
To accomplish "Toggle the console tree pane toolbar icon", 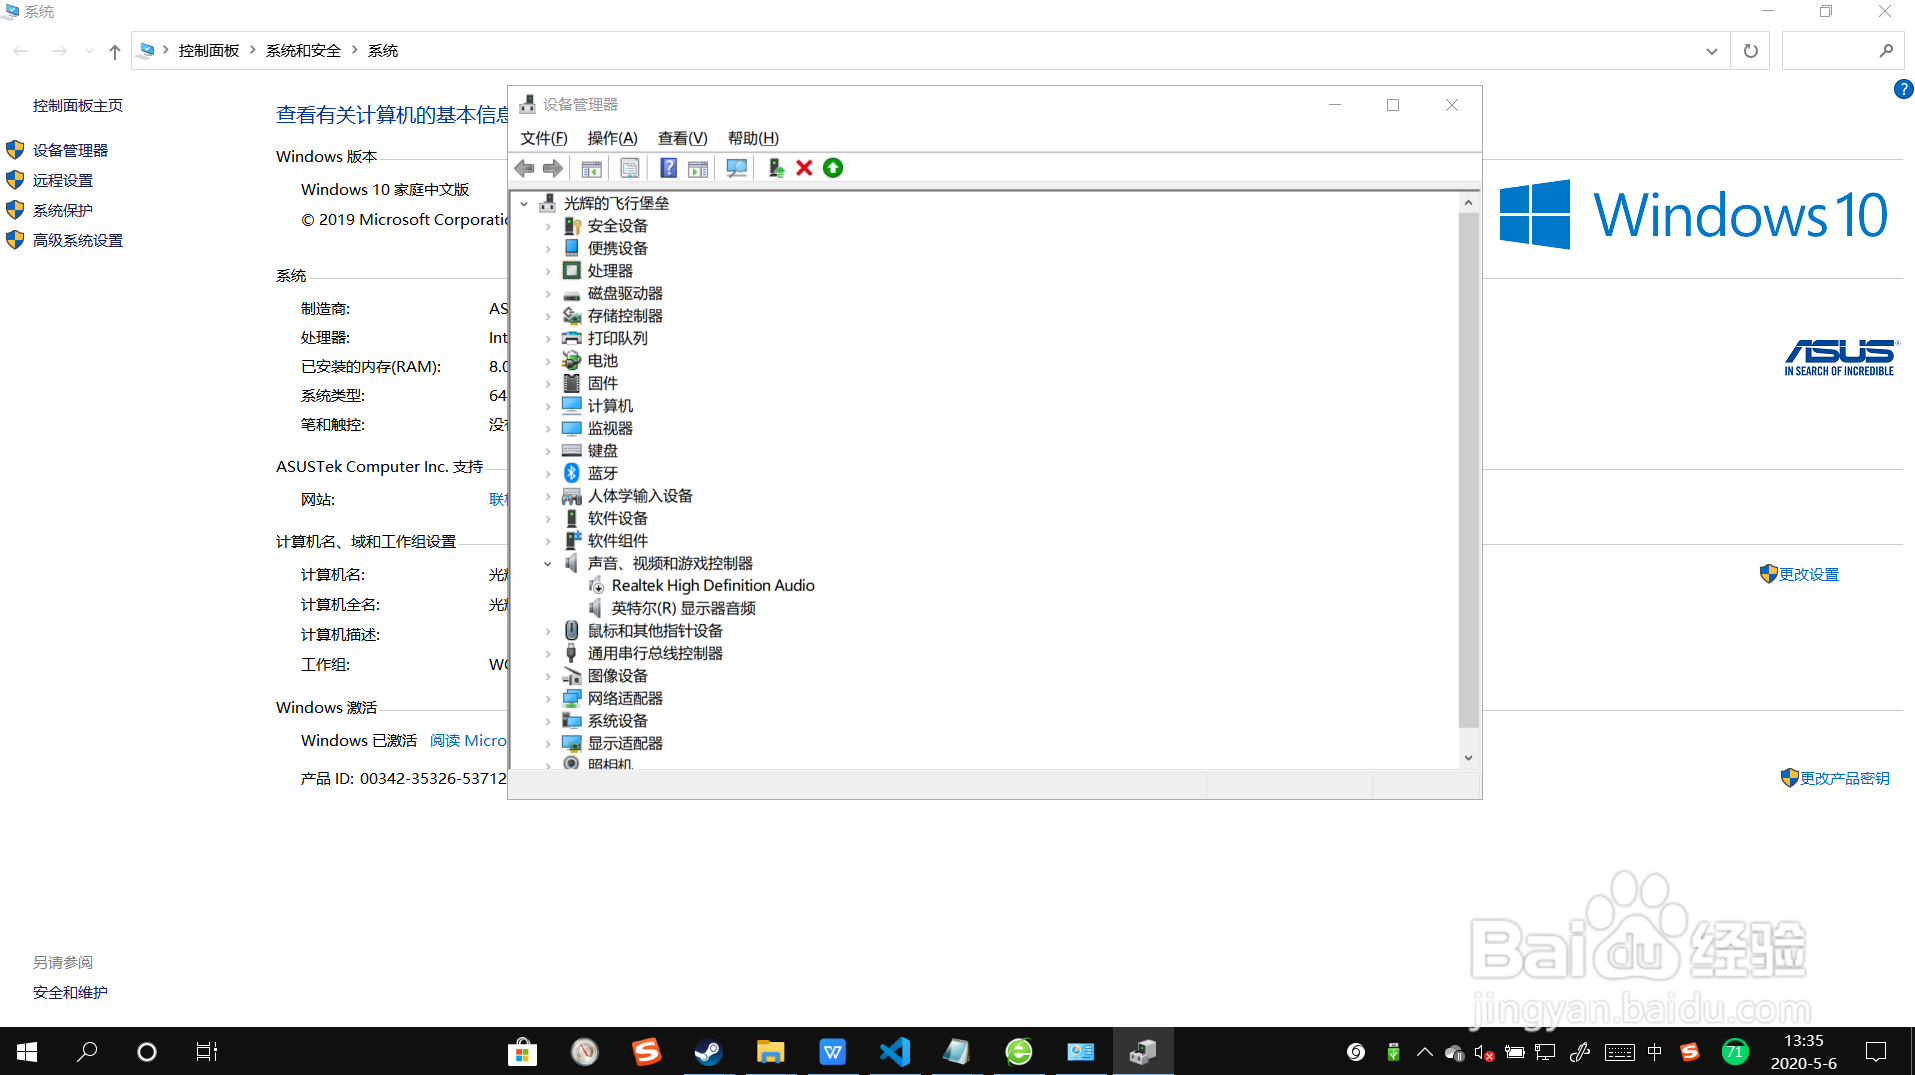I will [591, 168].
